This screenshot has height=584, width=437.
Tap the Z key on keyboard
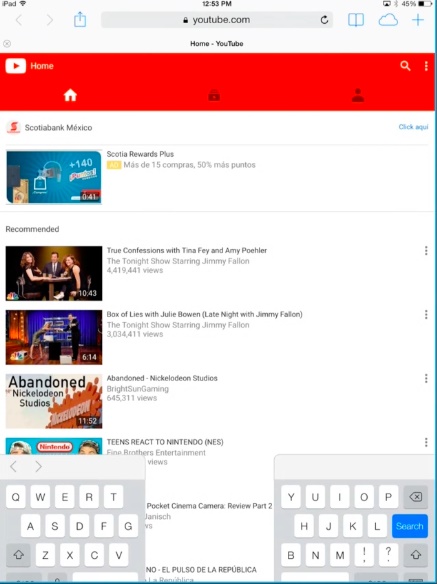tap(45, 555)
